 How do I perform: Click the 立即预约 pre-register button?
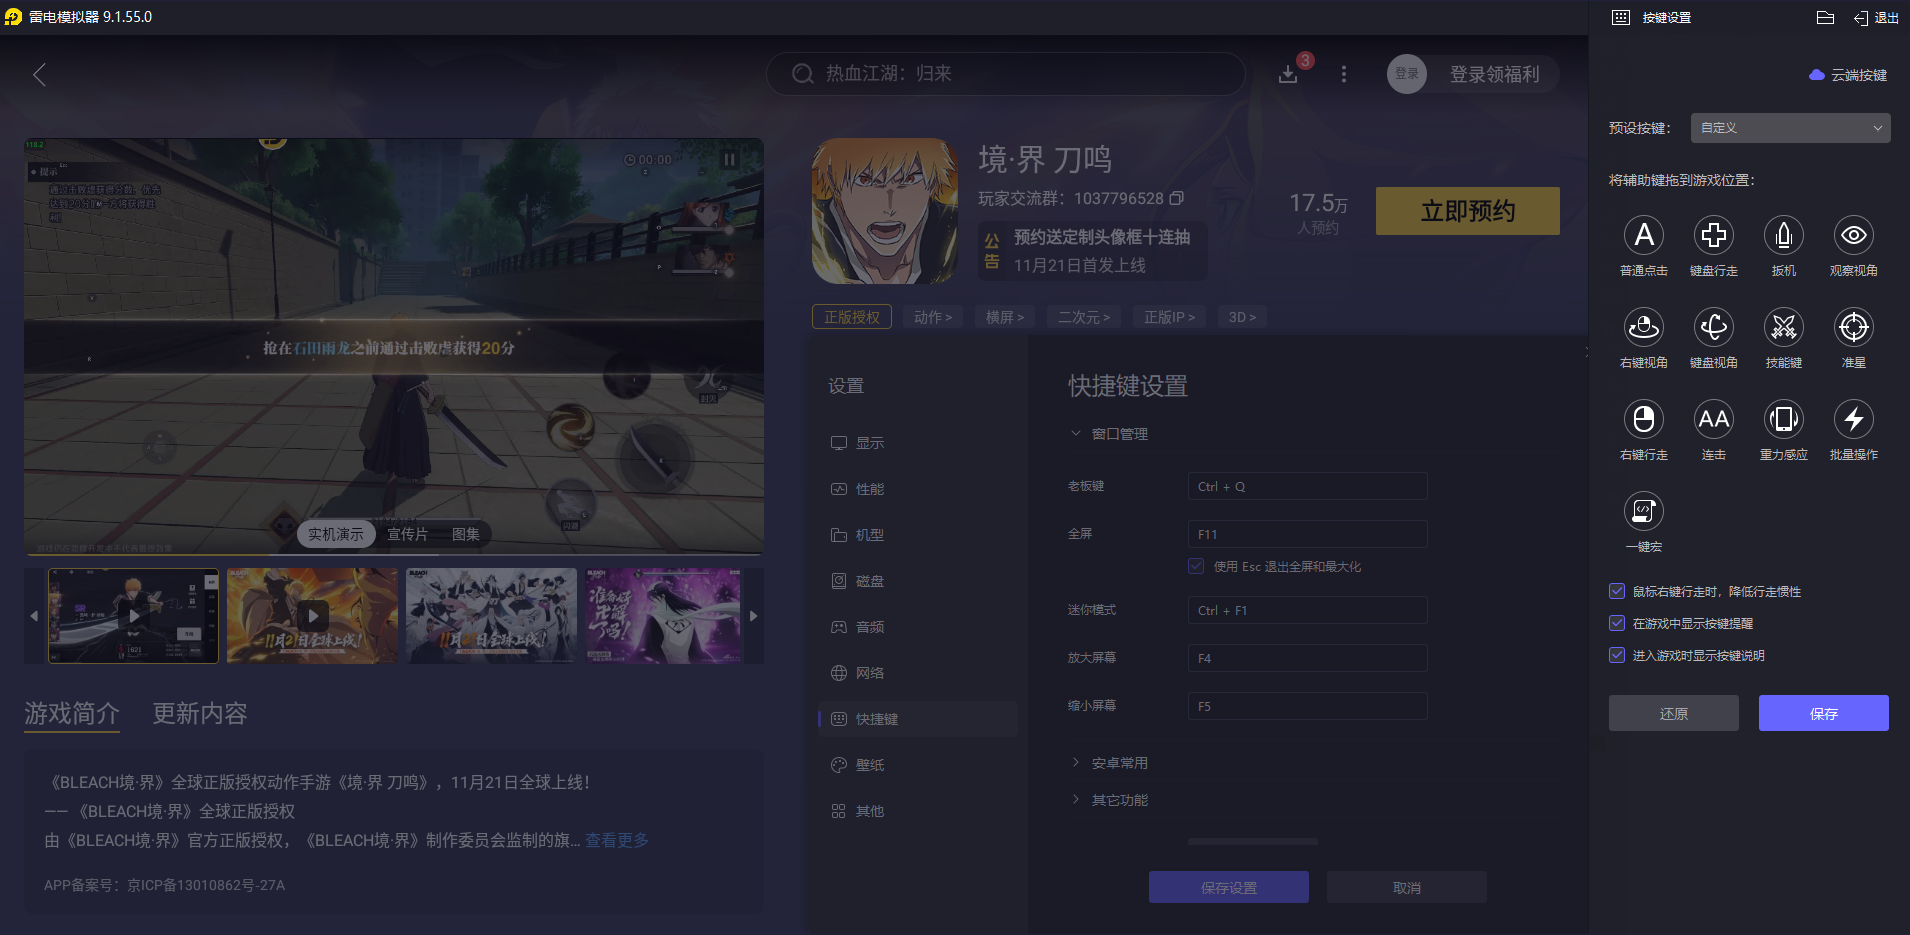[1468, 211]
